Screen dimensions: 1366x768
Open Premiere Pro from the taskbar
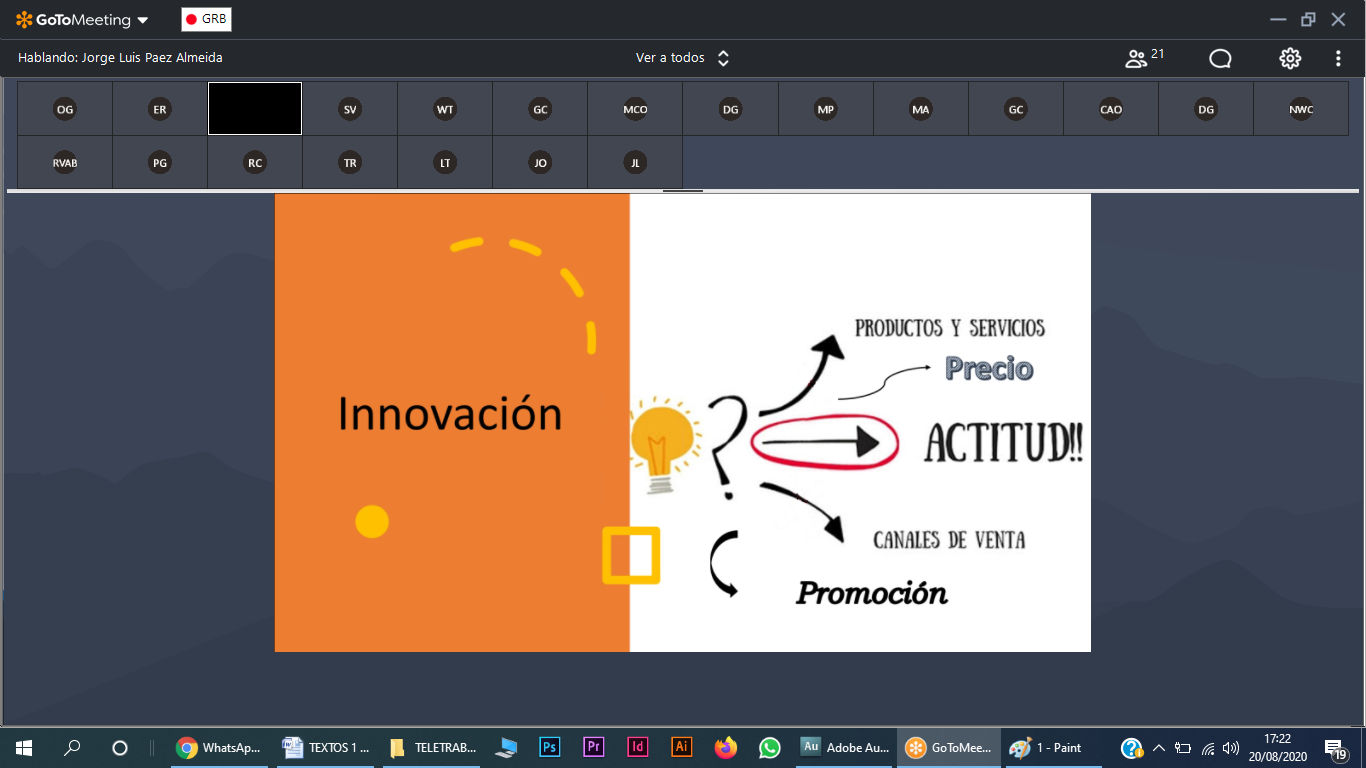(x=594, y=747)
